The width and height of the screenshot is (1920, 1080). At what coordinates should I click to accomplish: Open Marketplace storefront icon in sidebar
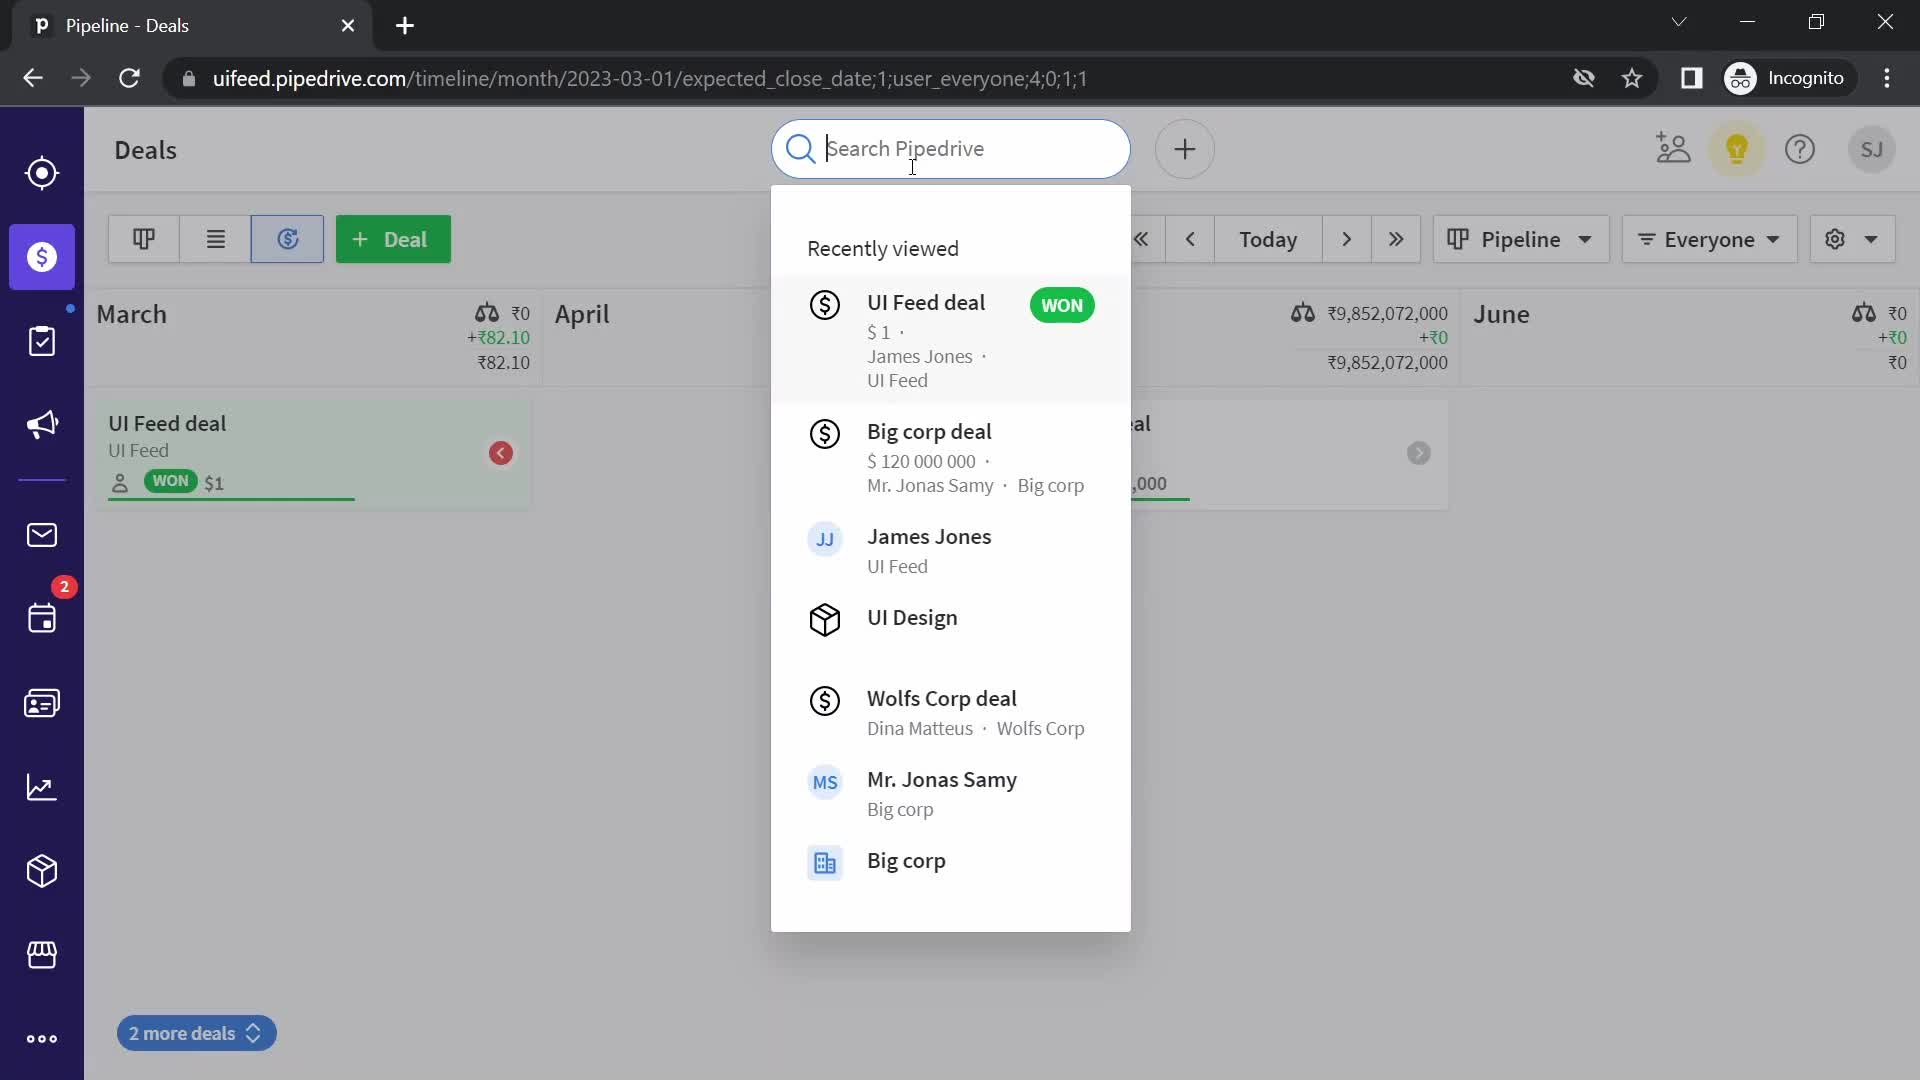pyautogui.click(x=41, y=955)
